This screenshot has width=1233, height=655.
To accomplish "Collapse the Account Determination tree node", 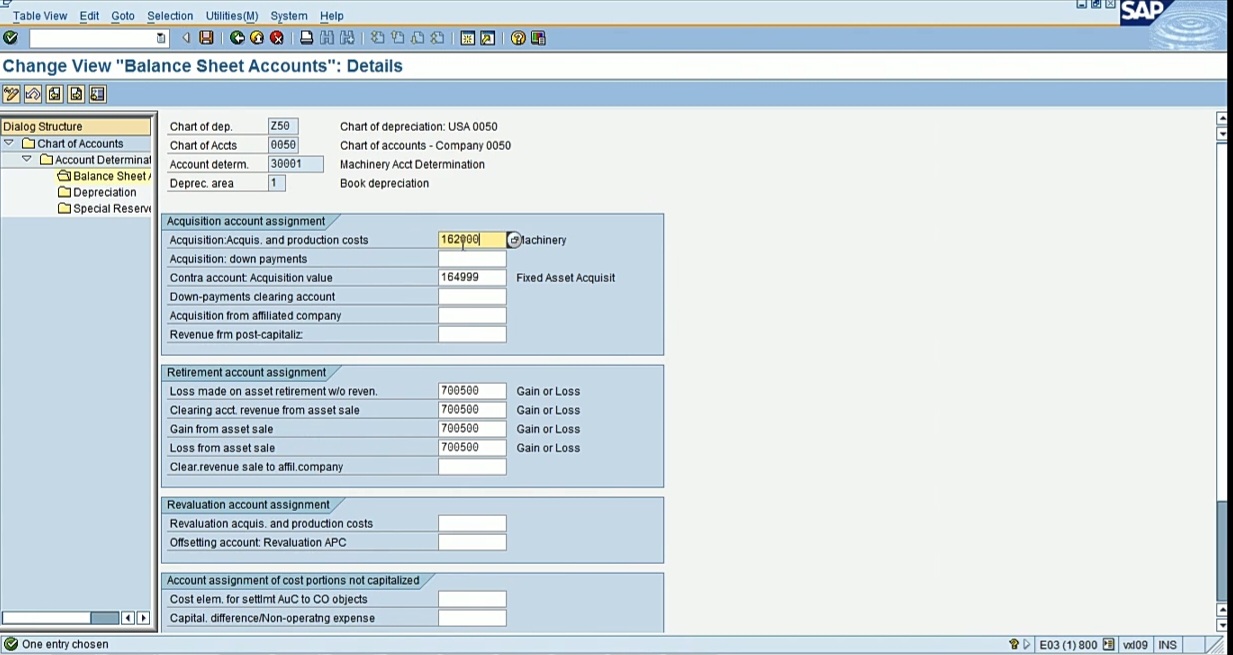I will (x=27, y=159).
